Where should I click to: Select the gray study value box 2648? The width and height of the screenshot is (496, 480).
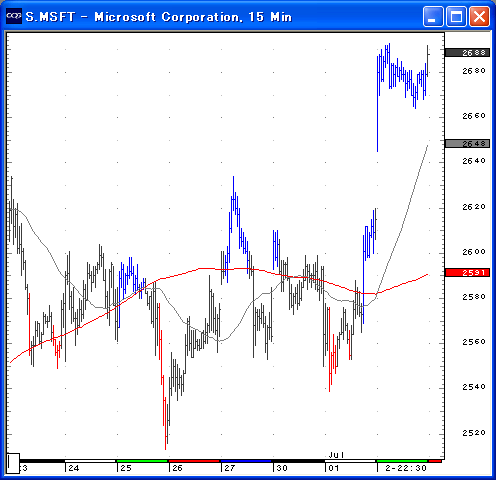tap(467, 143)
